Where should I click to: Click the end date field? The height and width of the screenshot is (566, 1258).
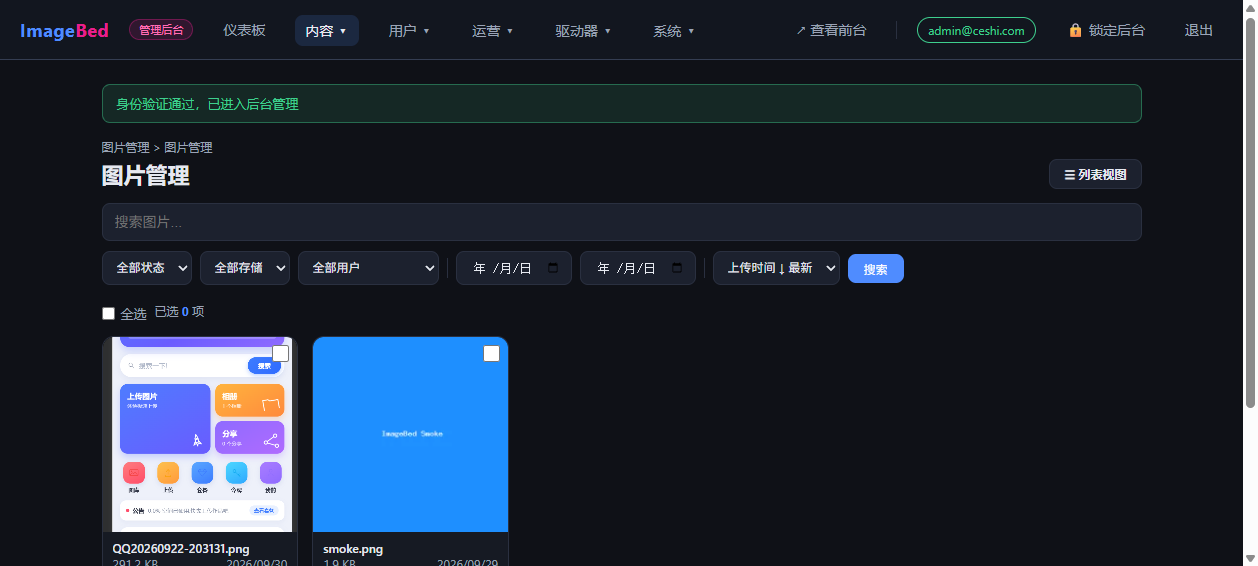(638, 268)
